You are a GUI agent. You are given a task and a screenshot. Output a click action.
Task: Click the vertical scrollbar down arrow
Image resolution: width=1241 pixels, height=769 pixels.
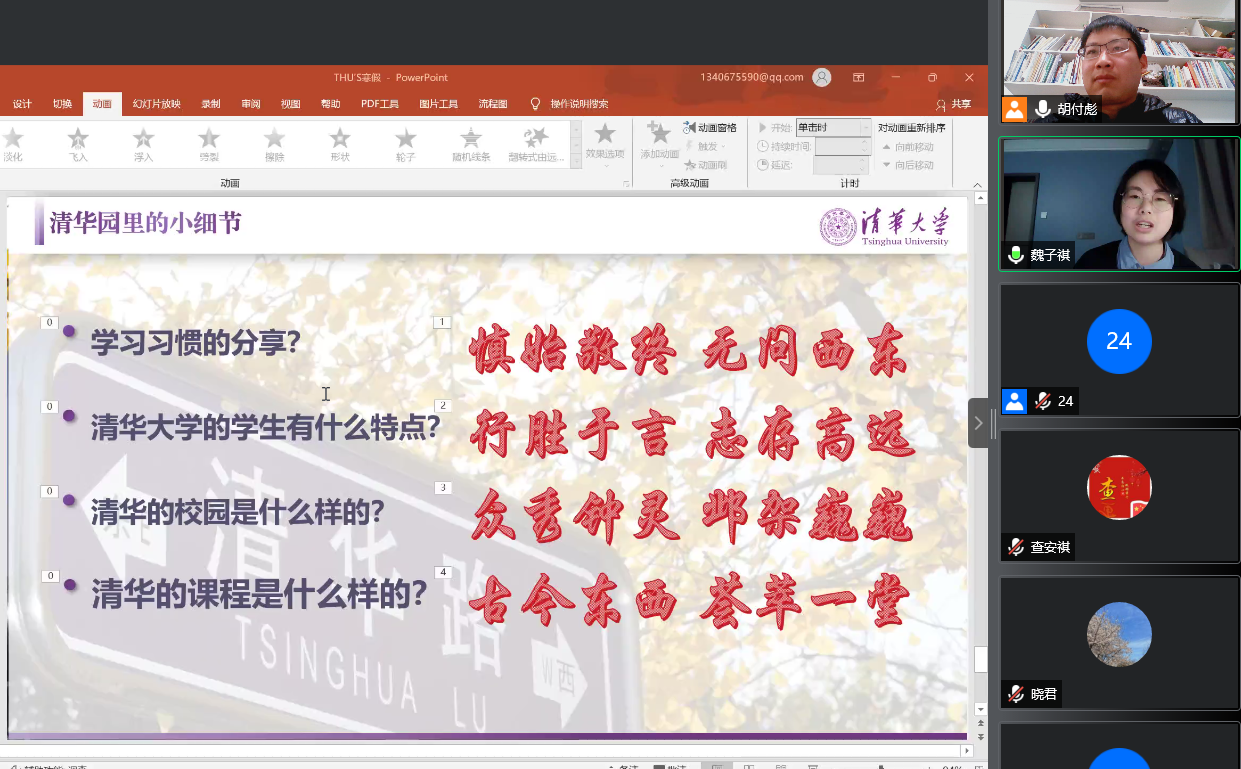click(x=981, y=709)
